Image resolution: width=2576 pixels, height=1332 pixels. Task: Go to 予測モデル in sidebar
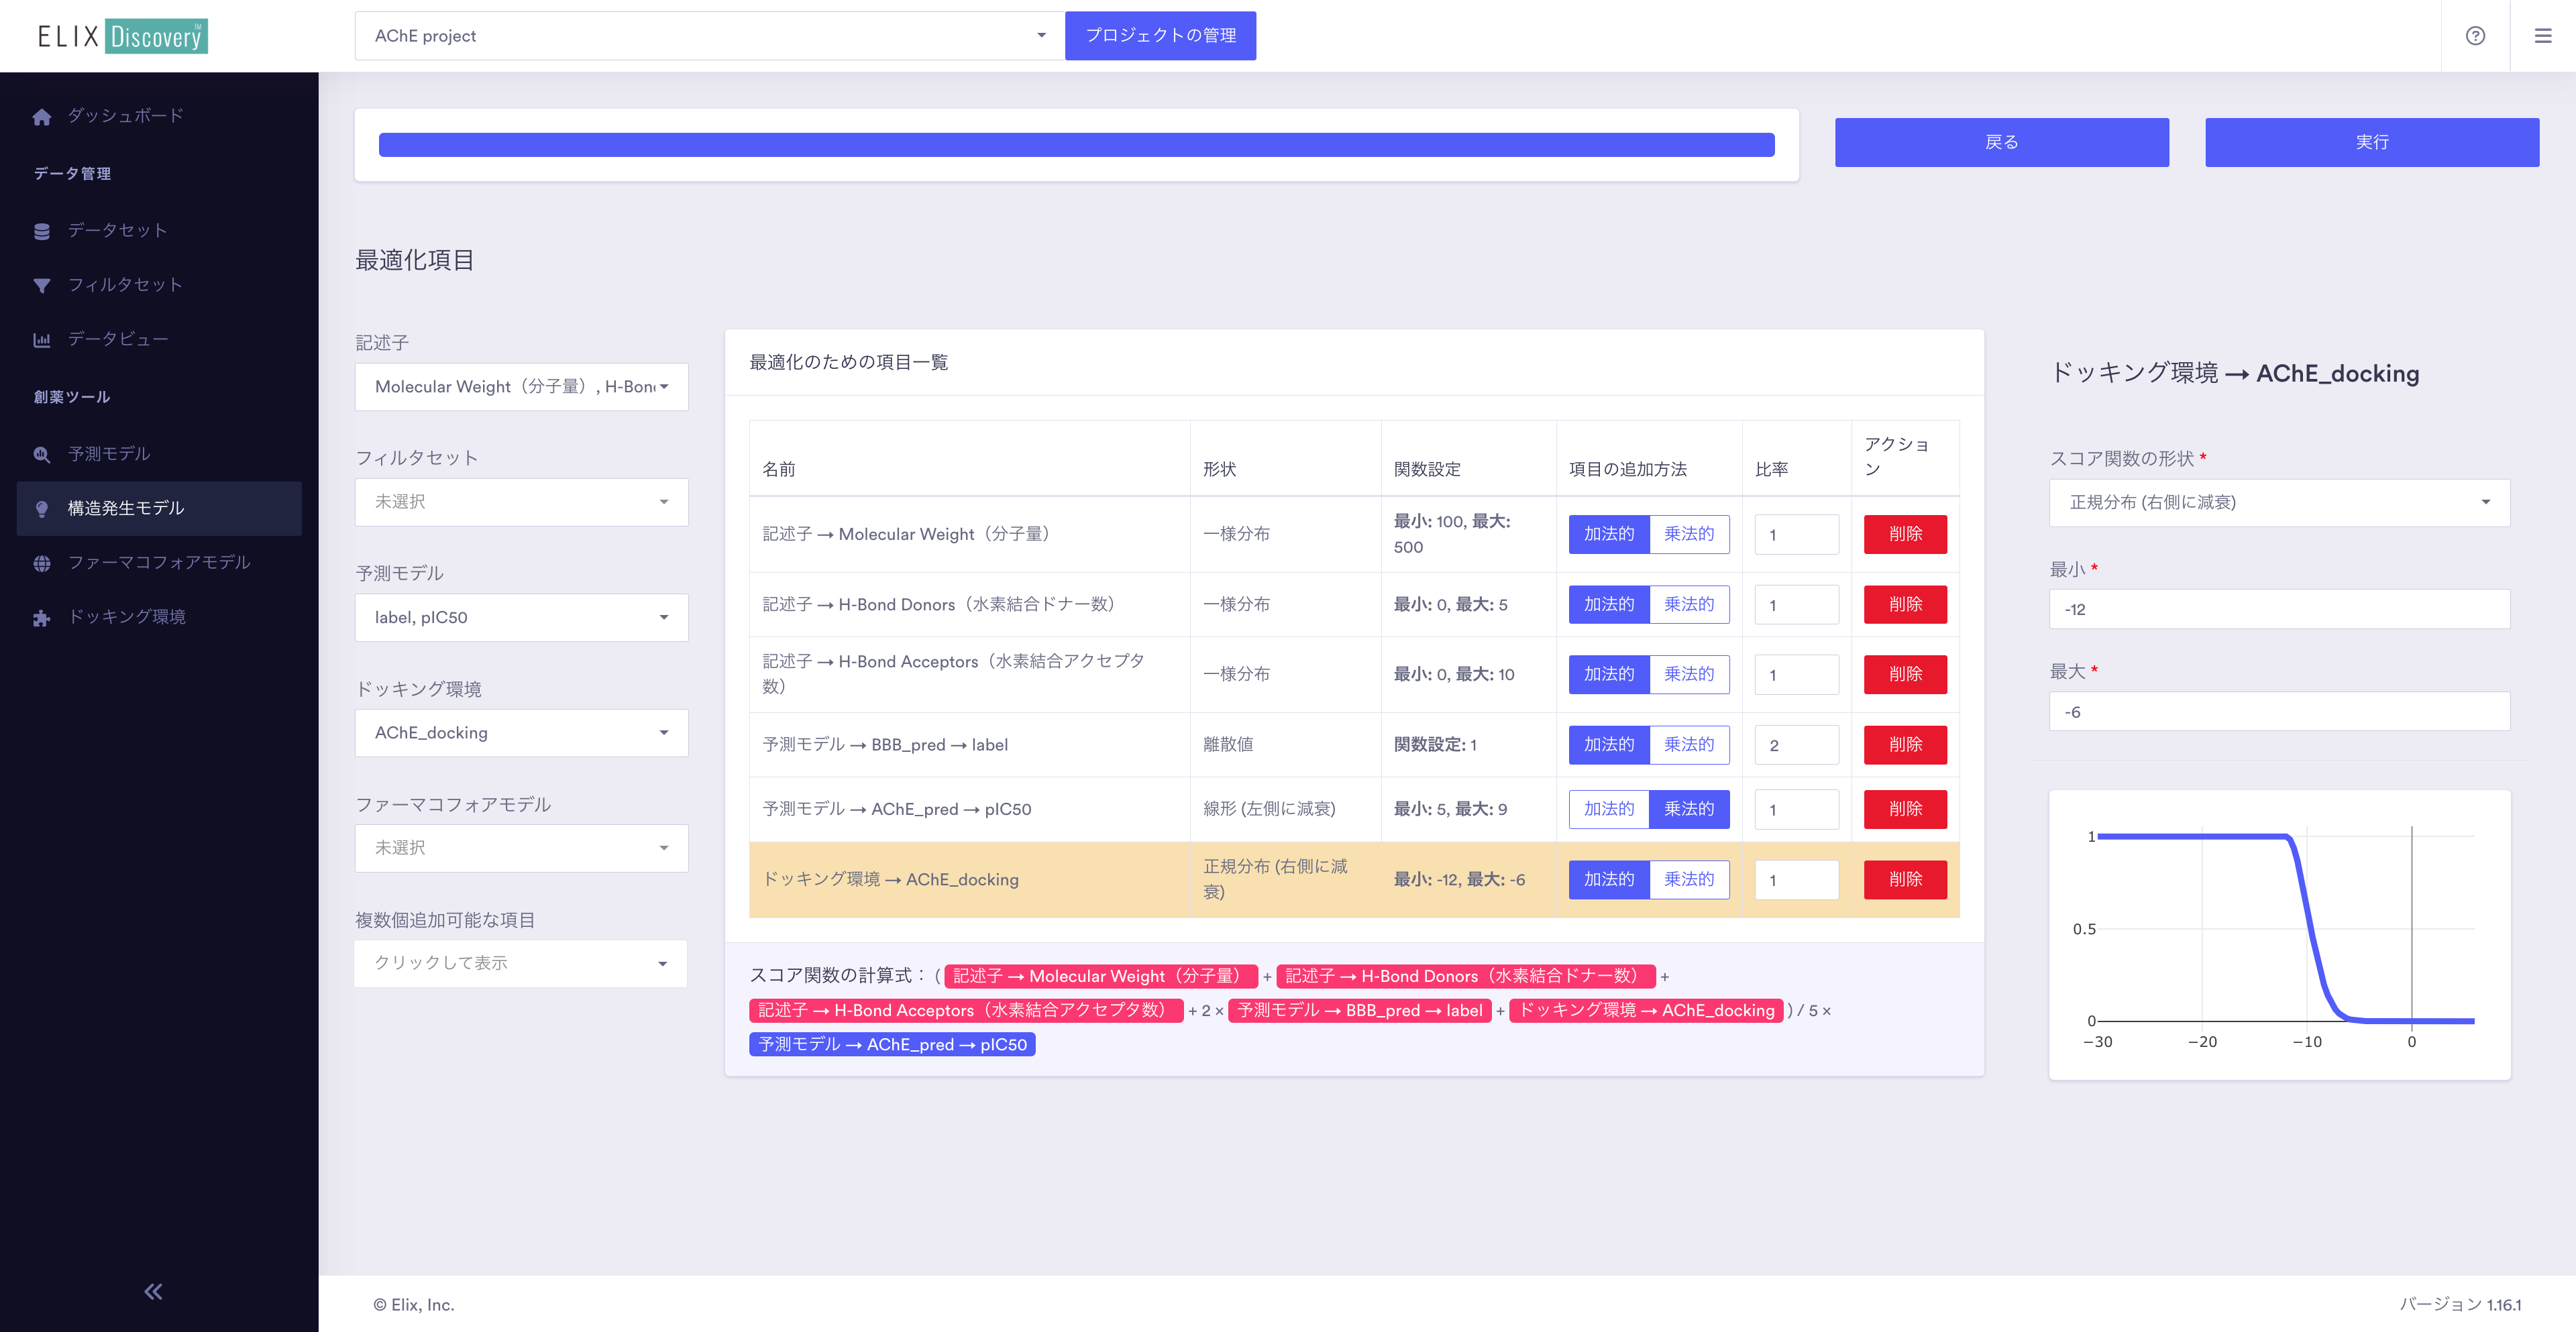click(x=109, y=454)
